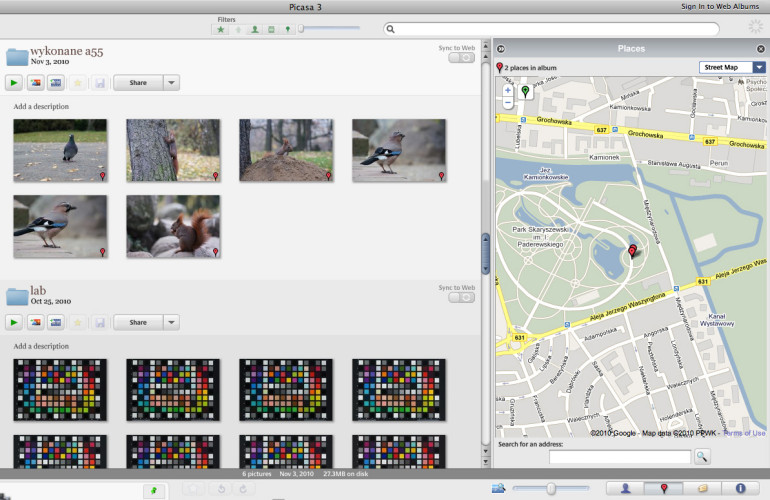This screenshot has width=770, height=500.
Task: Click the wykonane a55 folder title
Action: (67, 51)
